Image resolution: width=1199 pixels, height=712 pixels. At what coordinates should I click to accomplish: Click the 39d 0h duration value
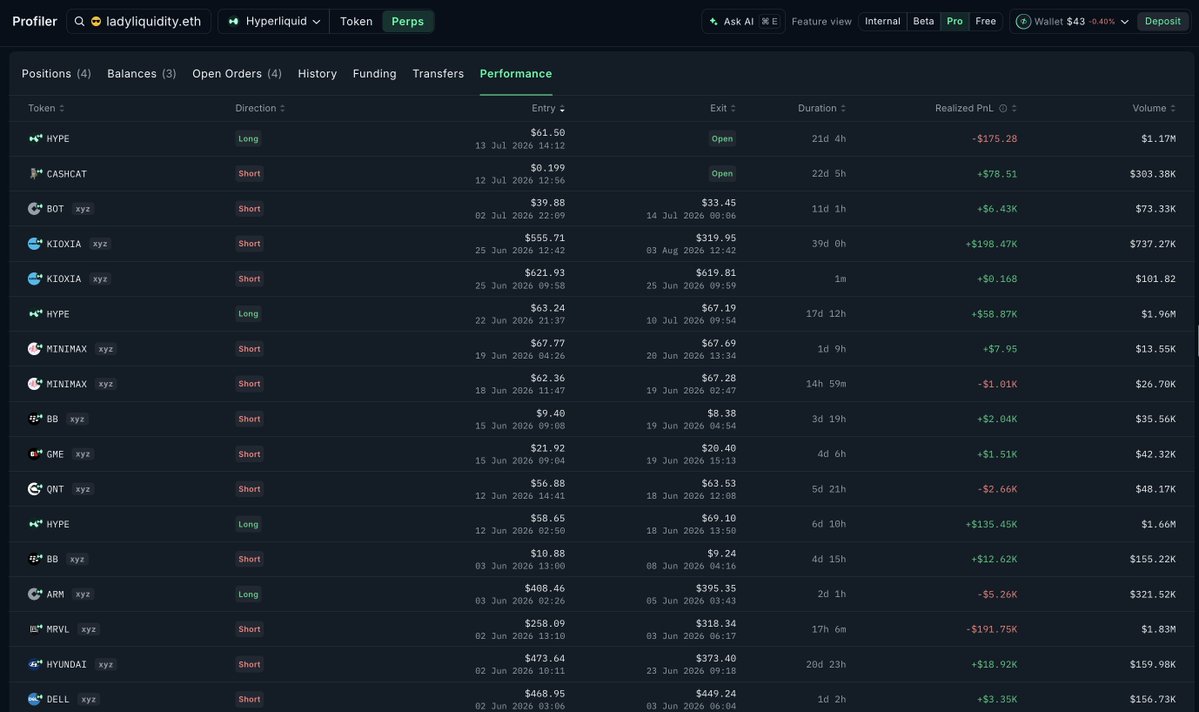point(829,244)
